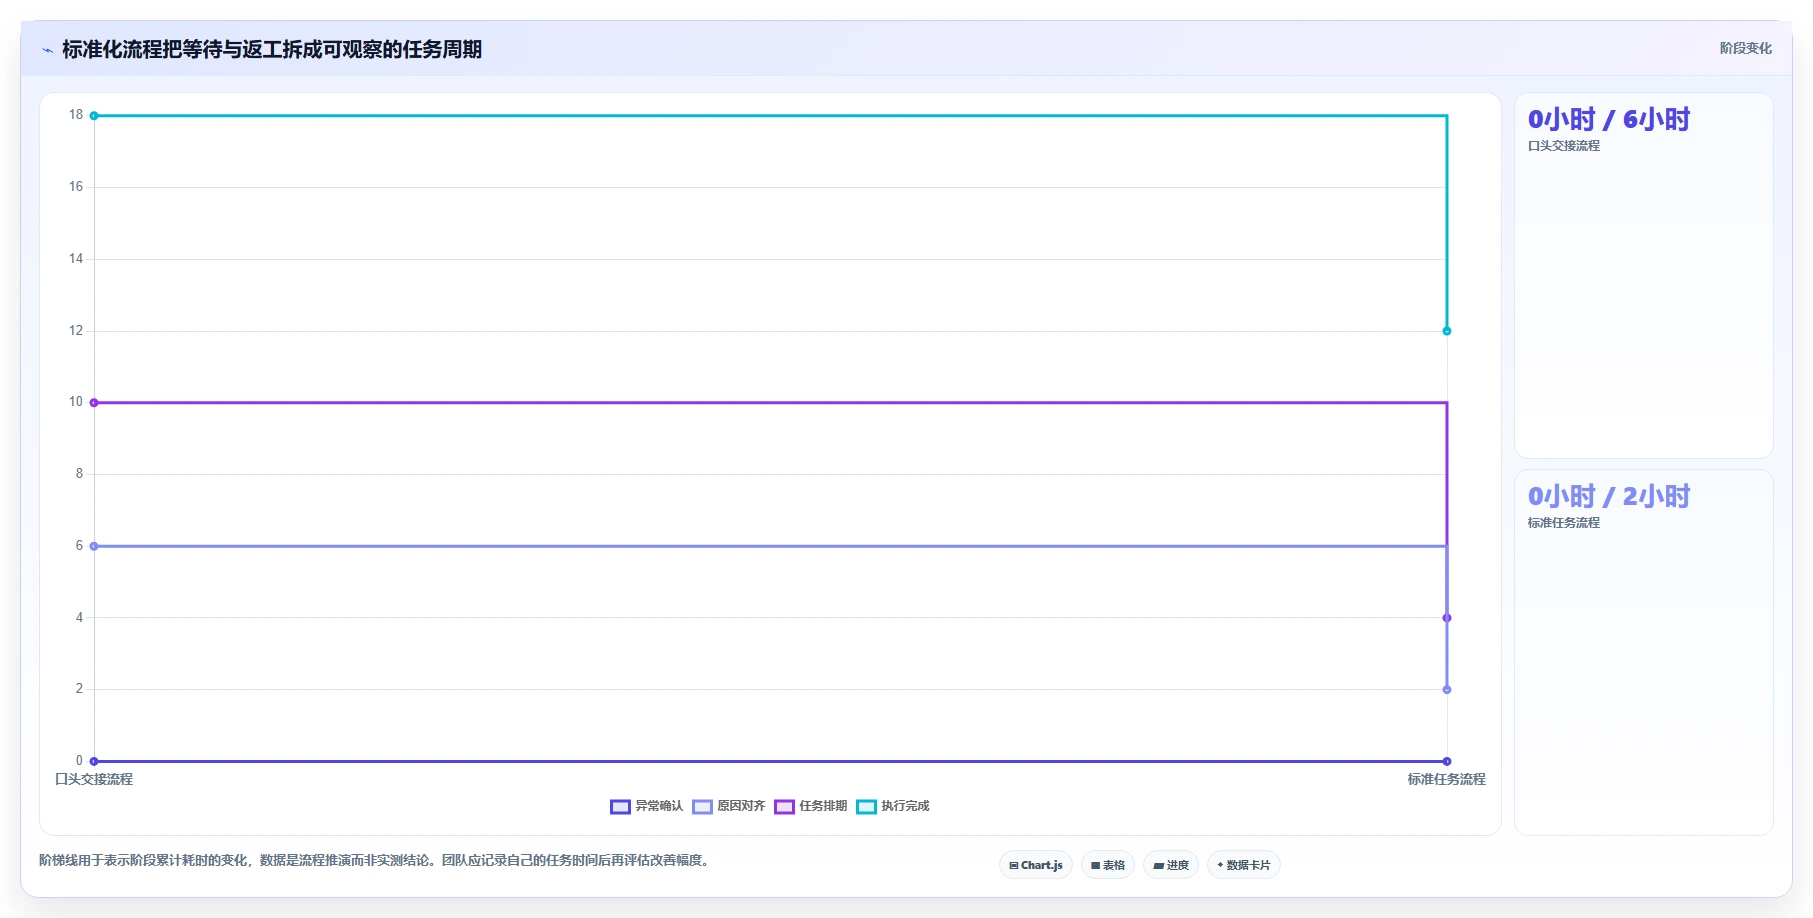This screenshot has height=918, width=1813.
Task: Select the 异常确认 point above x-axis 口头交接流程
Action: click(x=94, y=761)
